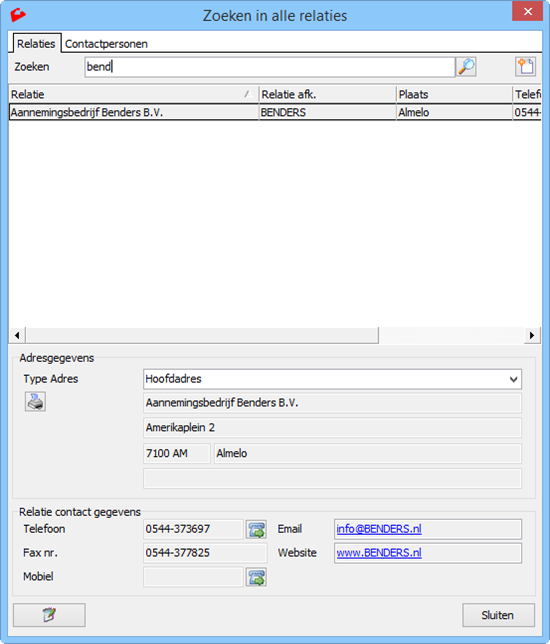Click the red application logo in title bar
550x644 pixels.
(18, 15)
